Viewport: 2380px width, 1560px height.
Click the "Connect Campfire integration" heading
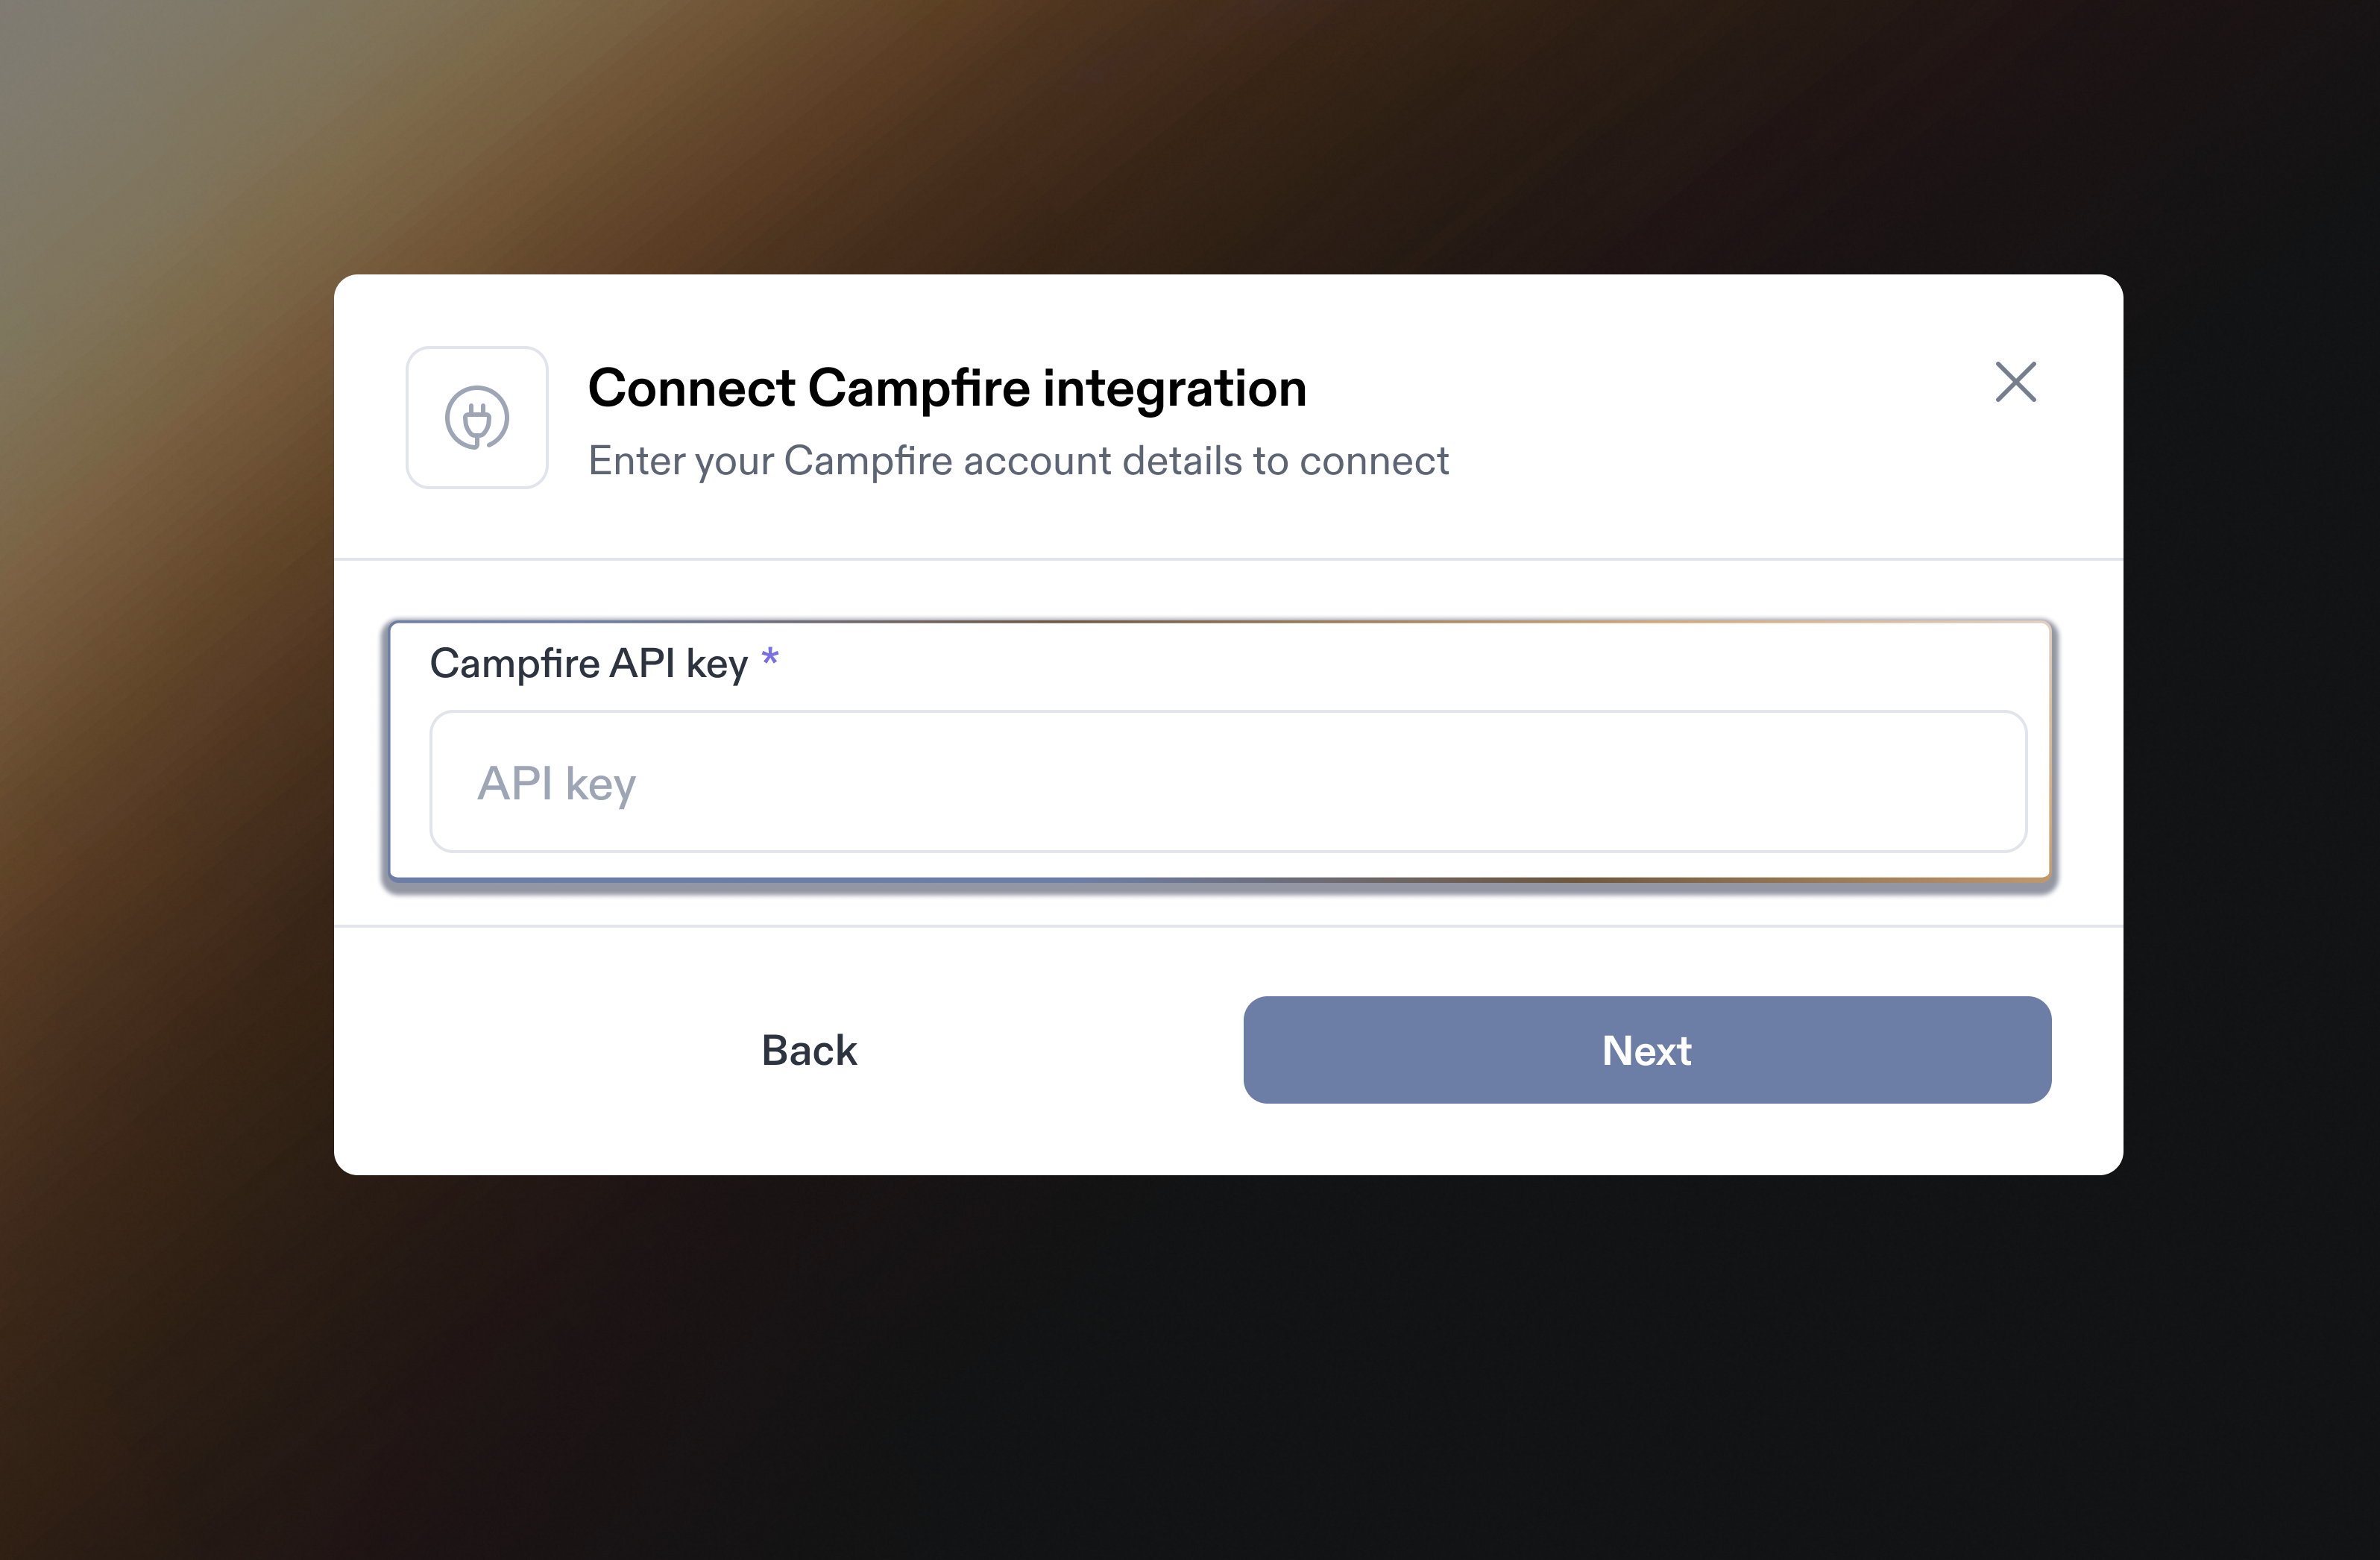click(946, 388)
